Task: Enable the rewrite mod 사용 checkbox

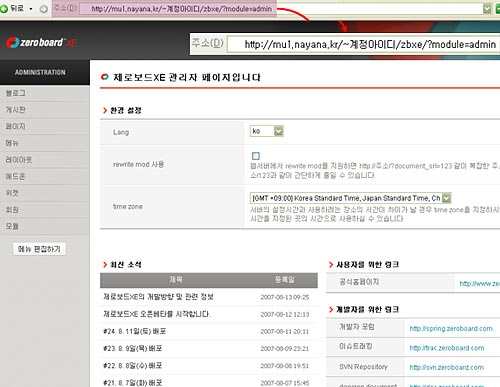Action: [x=256, y=156]
